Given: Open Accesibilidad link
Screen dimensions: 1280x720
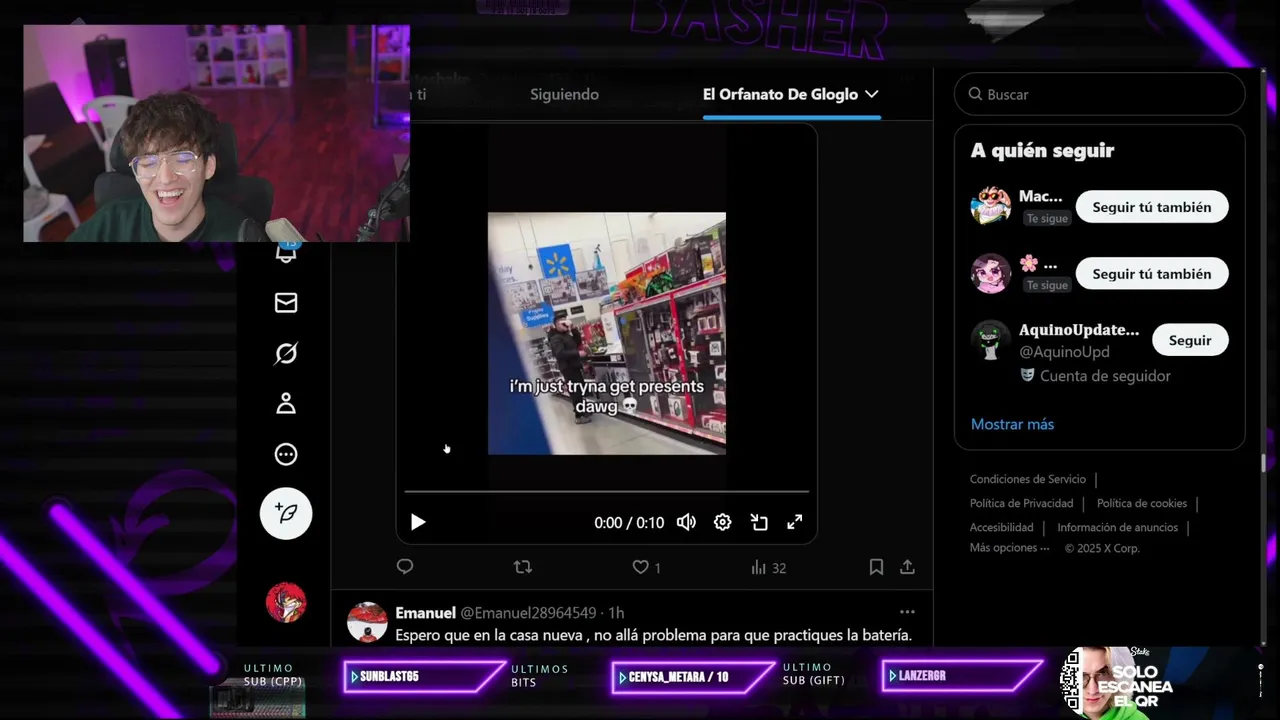Looking at the screenshot, I should point(1001,527).
